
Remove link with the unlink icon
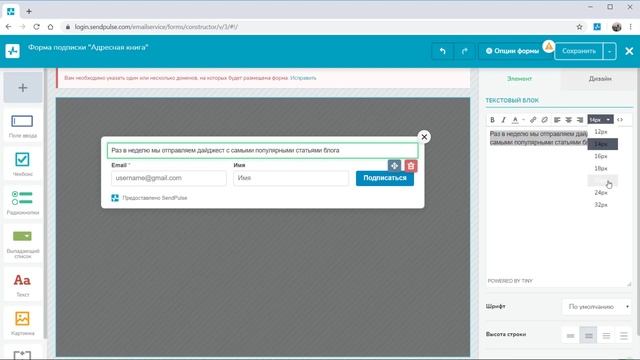pyautogui.click(x=544, y=120)
